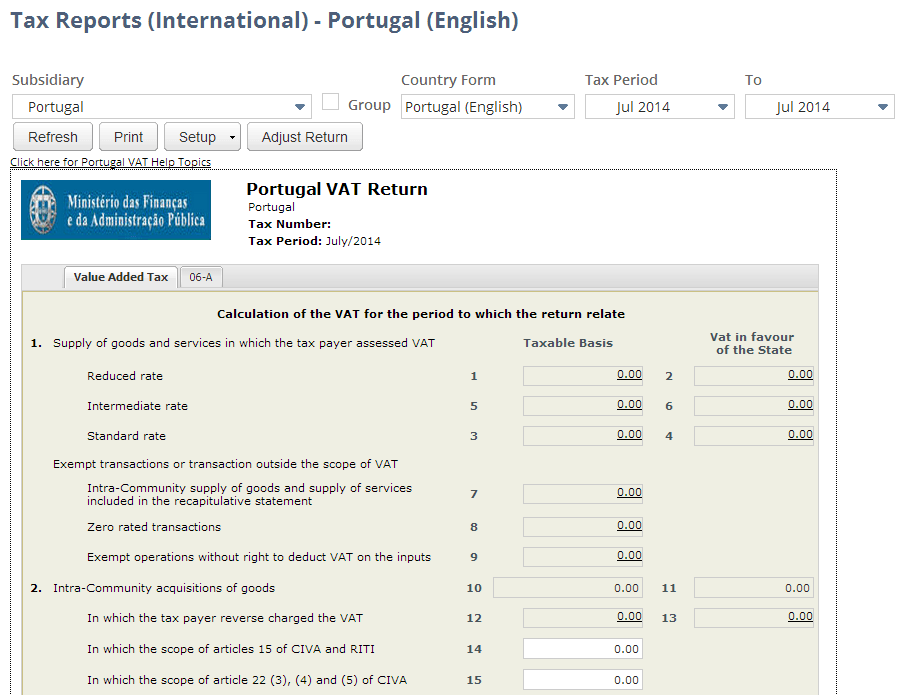Click the Adjust Return button
Viewport: 902px width, 695px height.
[305, 137]
